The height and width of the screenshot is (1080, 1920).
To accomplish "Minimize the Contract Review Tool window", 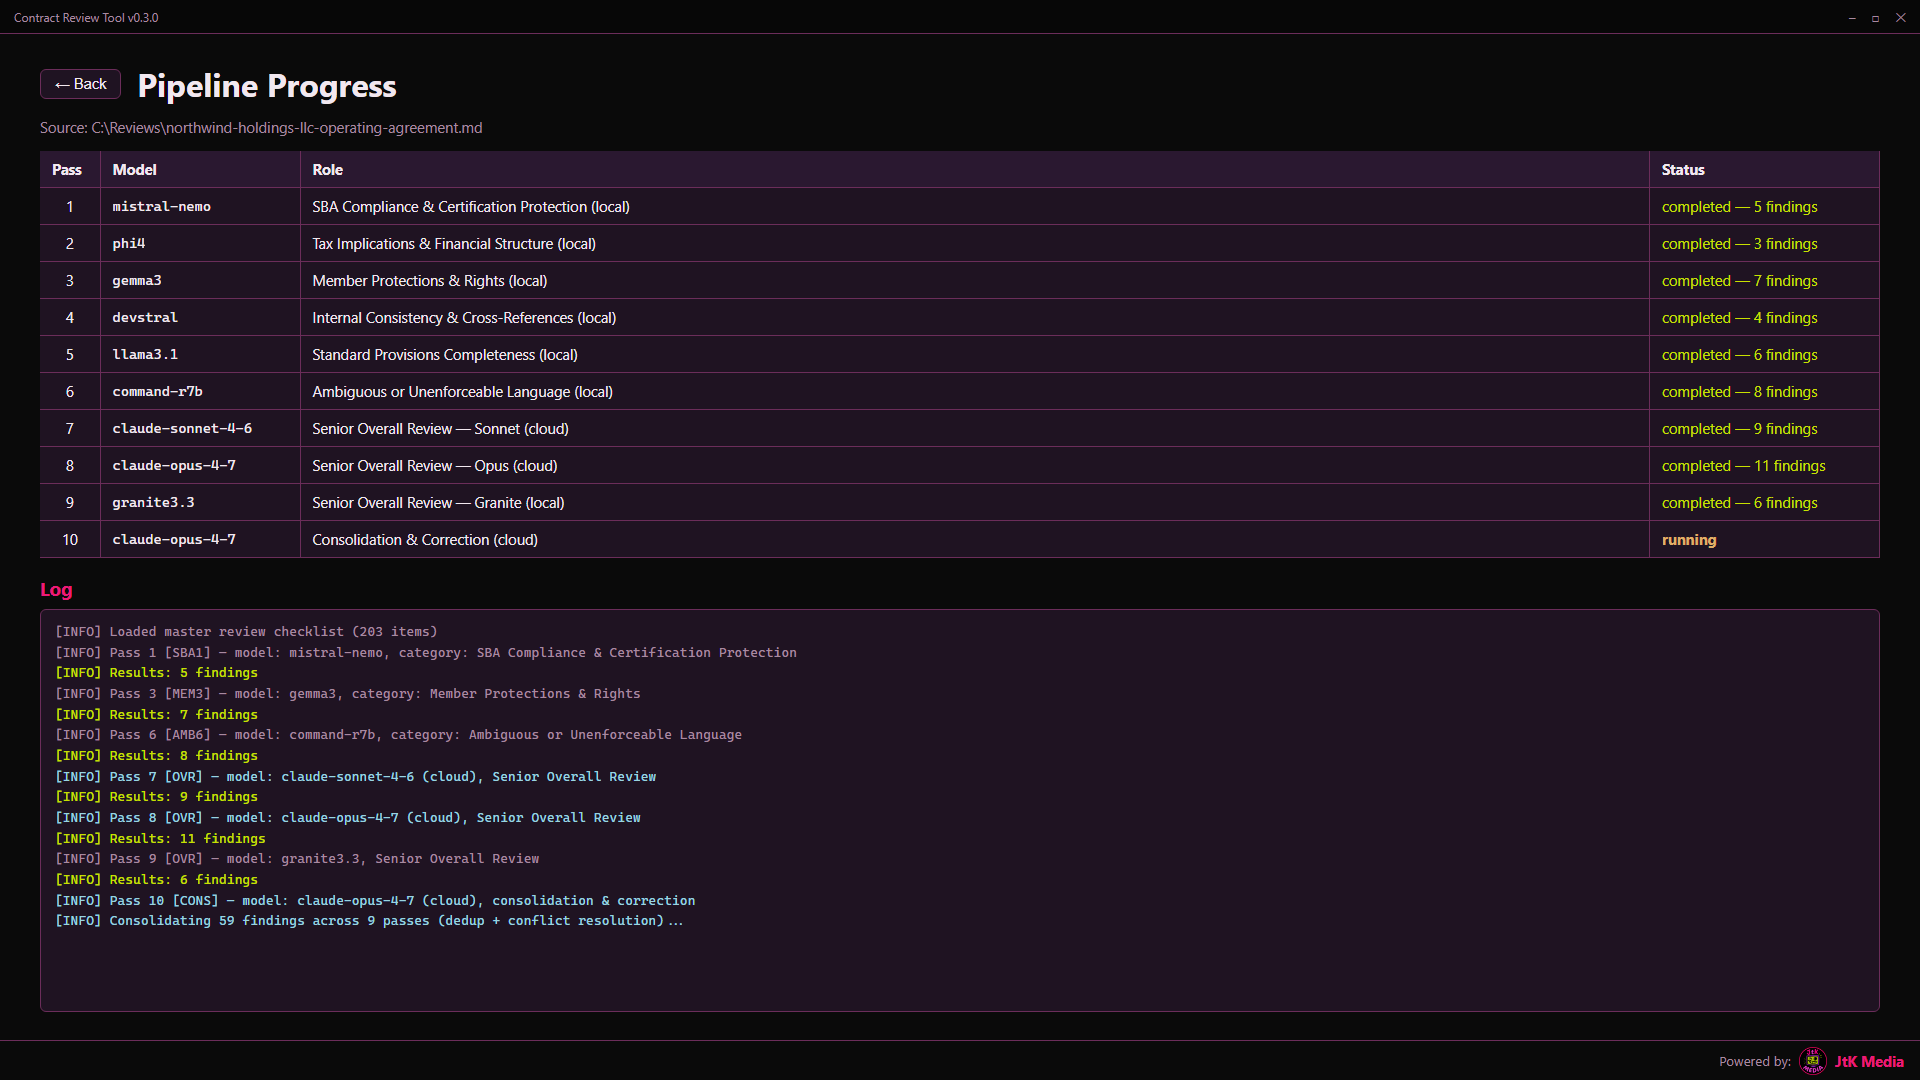I will click(1852, 18).
